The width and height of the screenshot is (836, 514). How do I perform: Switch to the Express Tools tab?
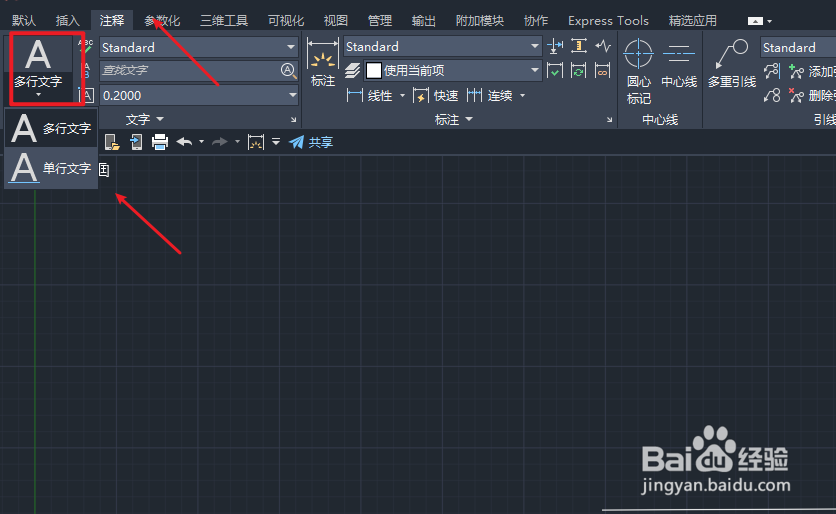pos(608,21)
